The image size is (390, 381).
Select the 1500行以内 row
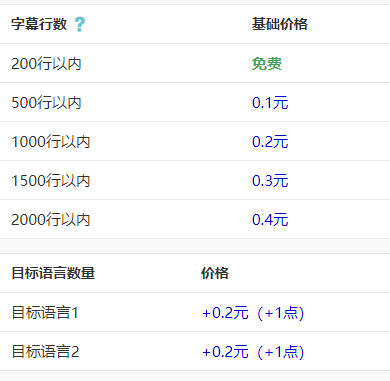[195, 180]
